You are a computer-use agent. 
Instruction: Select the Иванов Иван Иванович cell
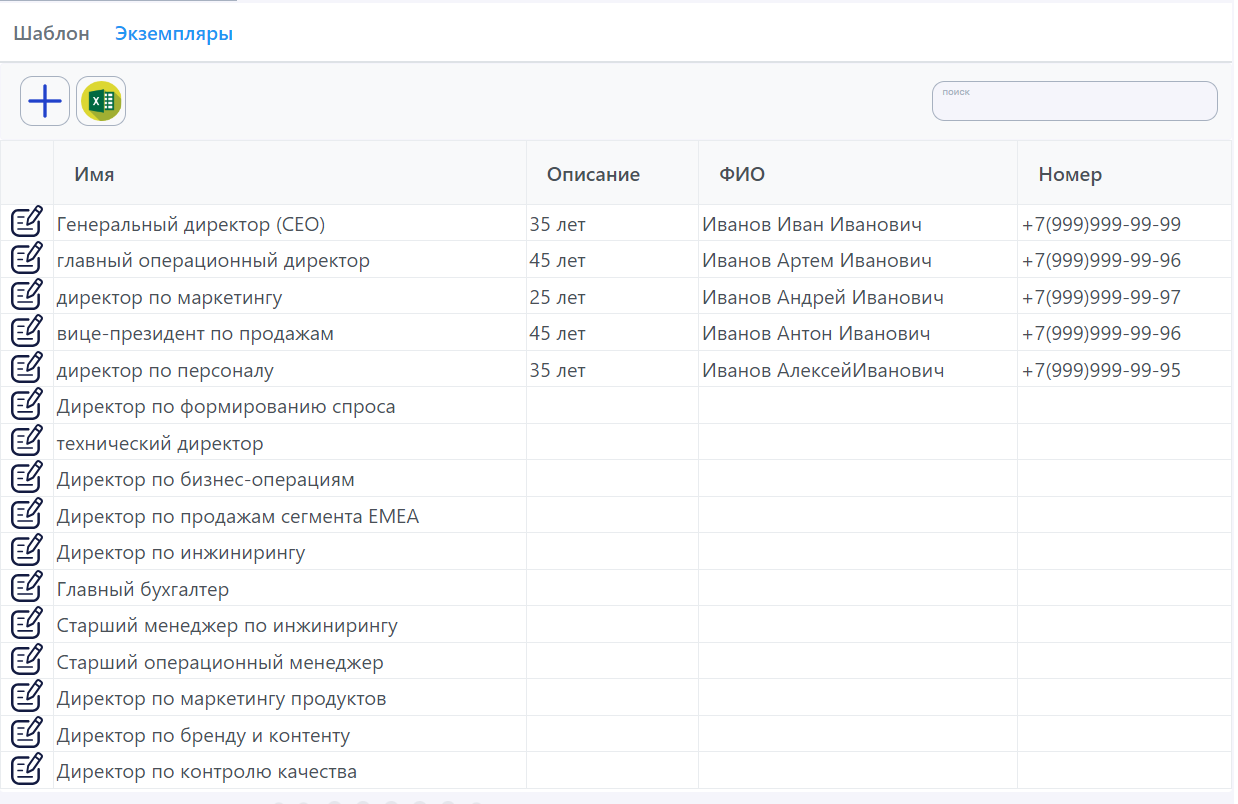812,225
